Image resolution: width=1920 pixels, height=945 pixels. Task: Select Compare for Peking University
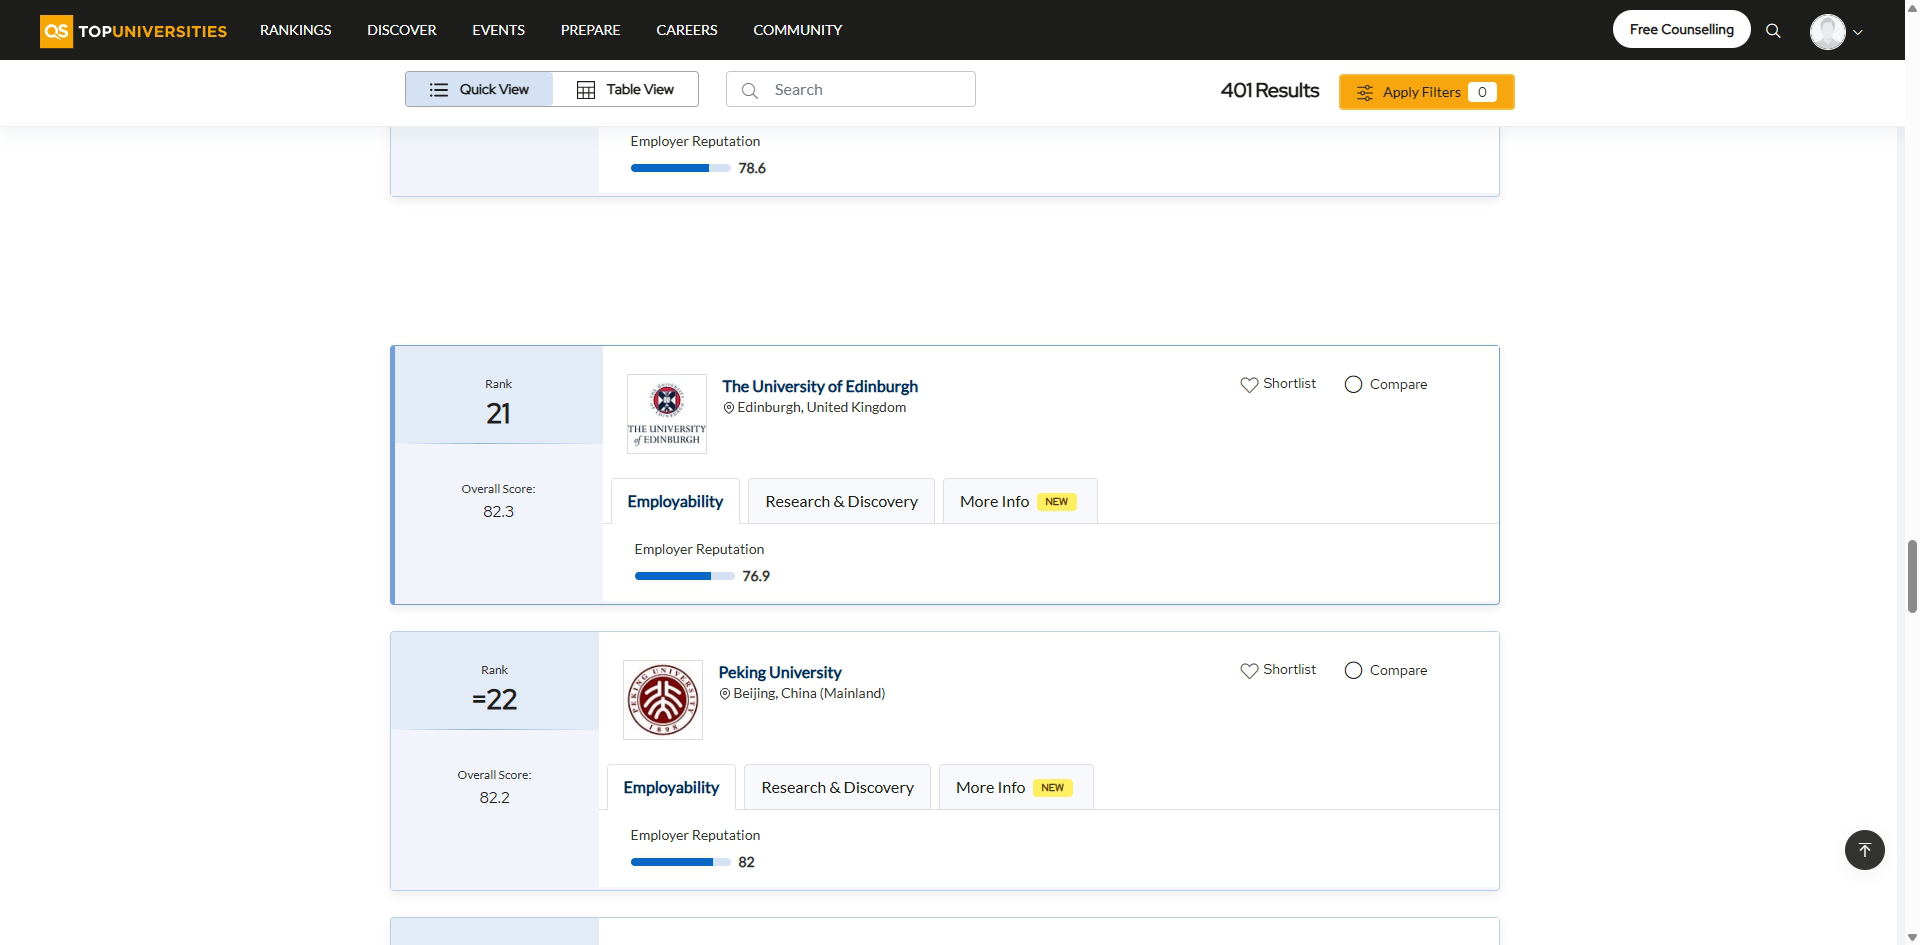(x=1353, y=671)
